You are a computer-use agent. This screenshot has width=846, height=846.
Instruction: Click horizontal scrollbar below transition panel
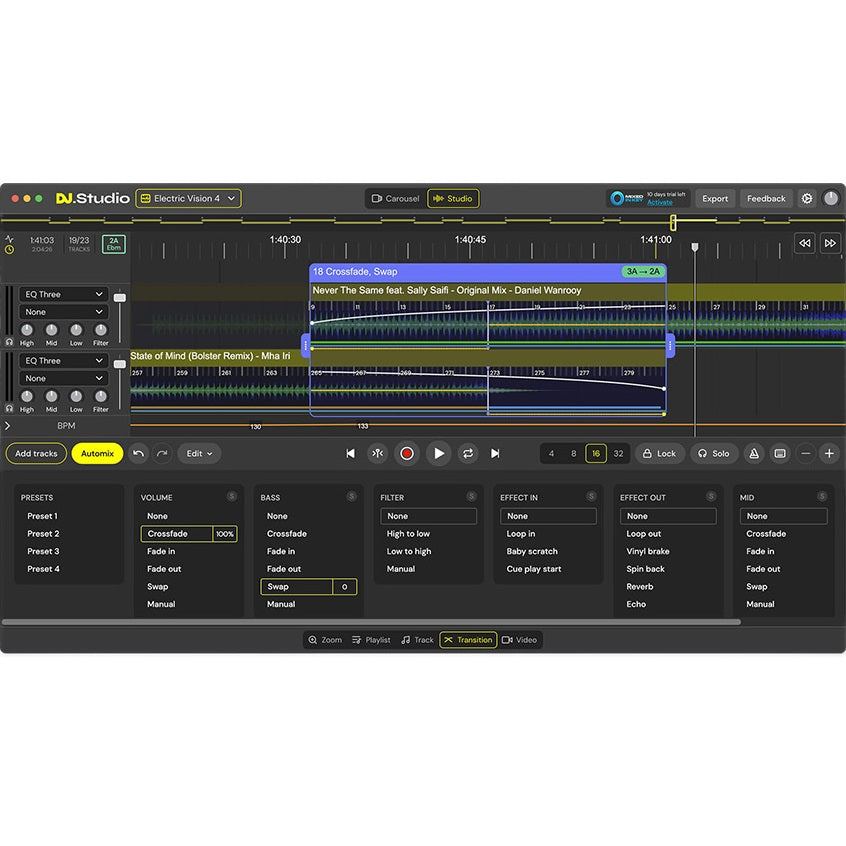pyautogui.click(x=371, y=622)
